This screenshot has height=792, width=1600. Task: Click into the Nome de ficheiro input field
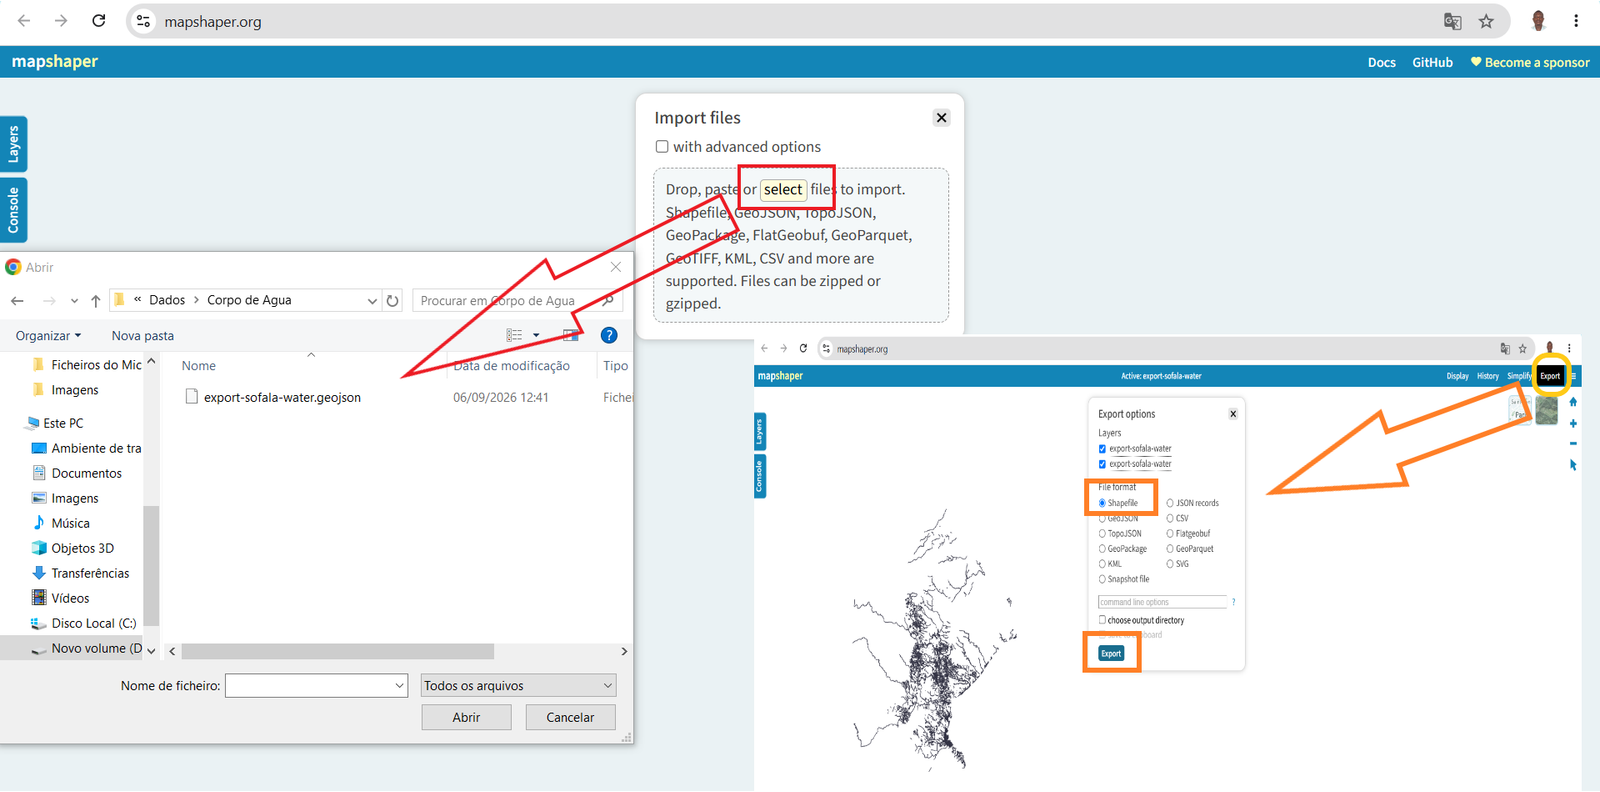point(308,685)
